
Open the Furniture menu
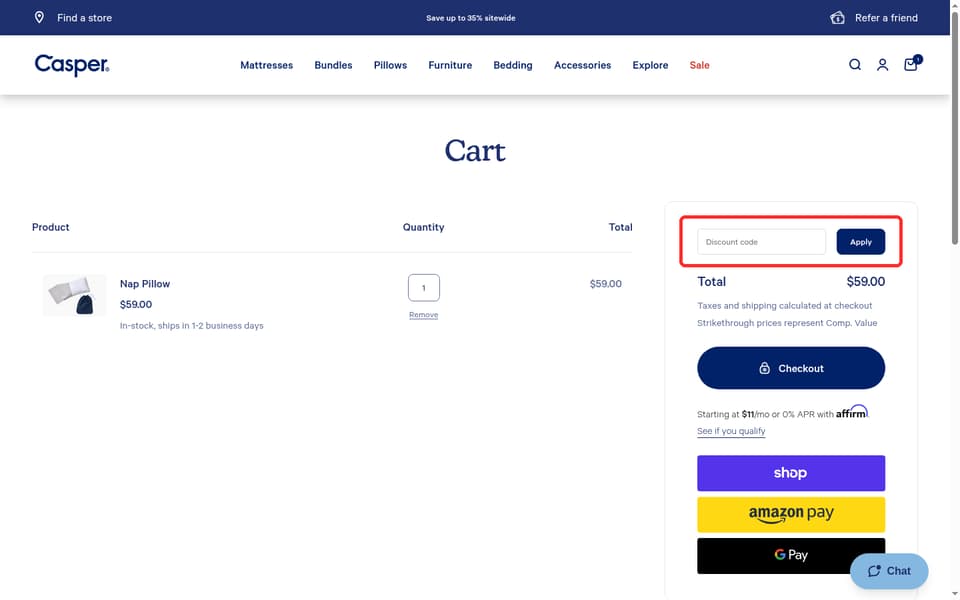point(450,65)
